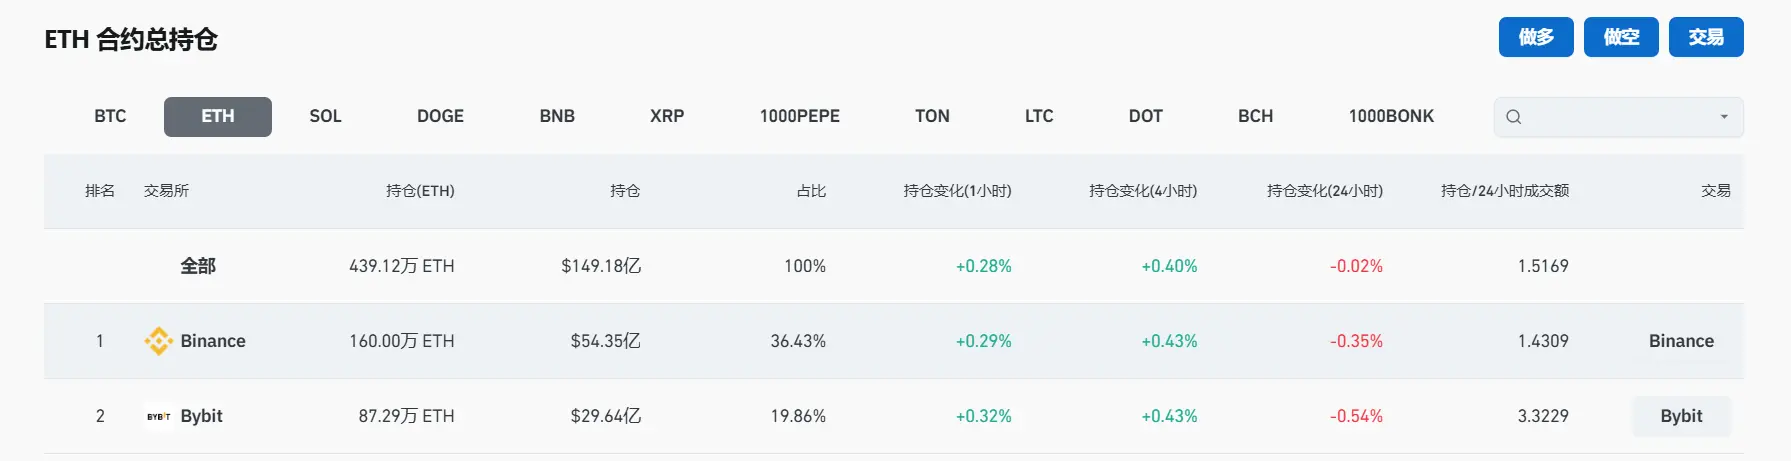Click the blue 交易 button
Image resolution: width=1791 pixels, height=461 pixels.
(x=1705, y=37)
